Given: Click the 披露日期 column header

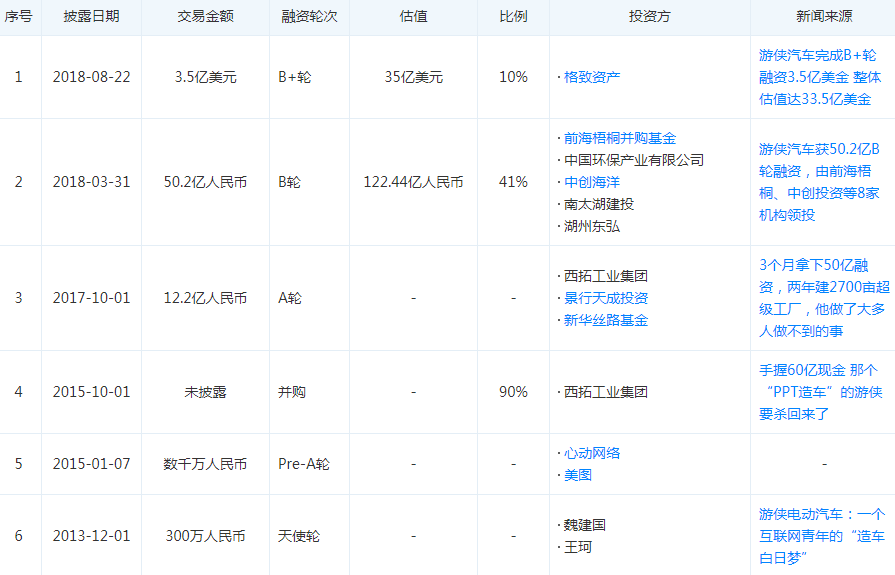Looking at the screenshot, I should coord(91,17).
